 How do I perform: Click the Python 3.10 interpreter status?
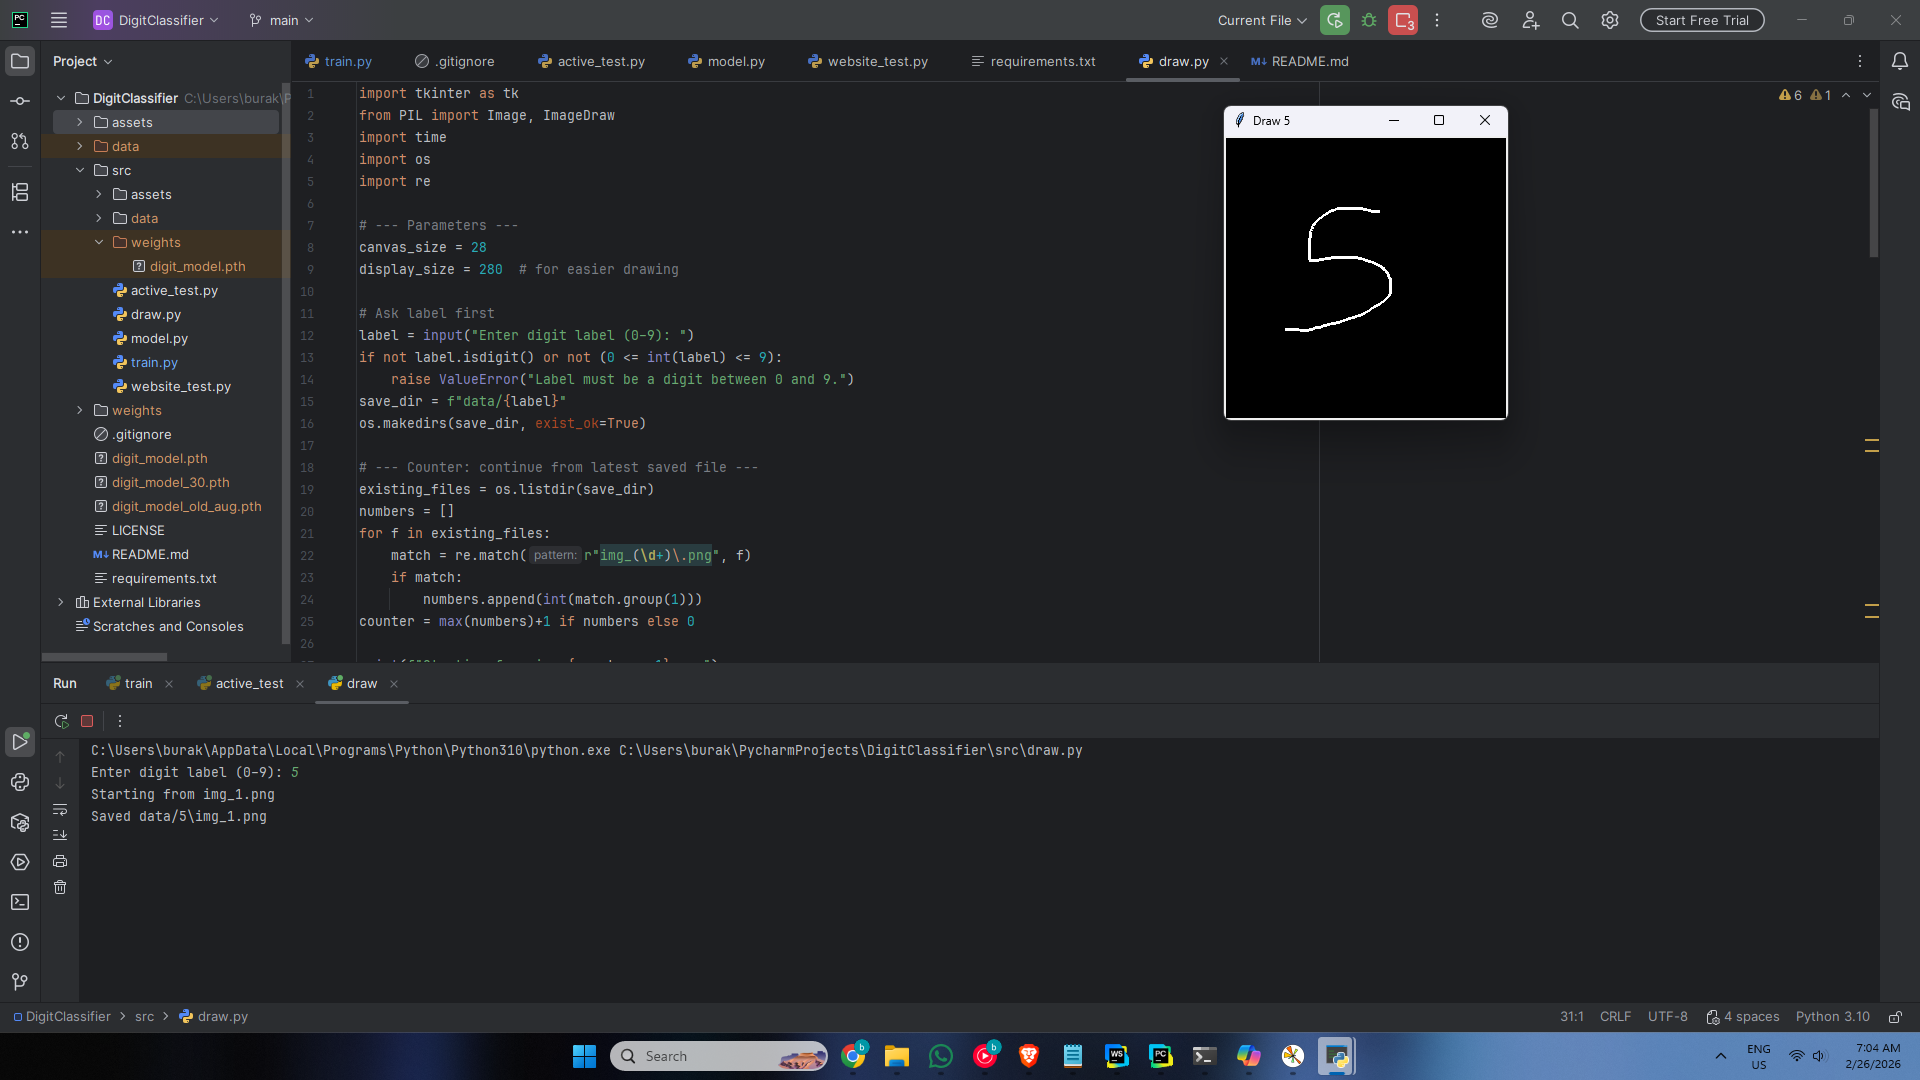click(1832, 1017)
